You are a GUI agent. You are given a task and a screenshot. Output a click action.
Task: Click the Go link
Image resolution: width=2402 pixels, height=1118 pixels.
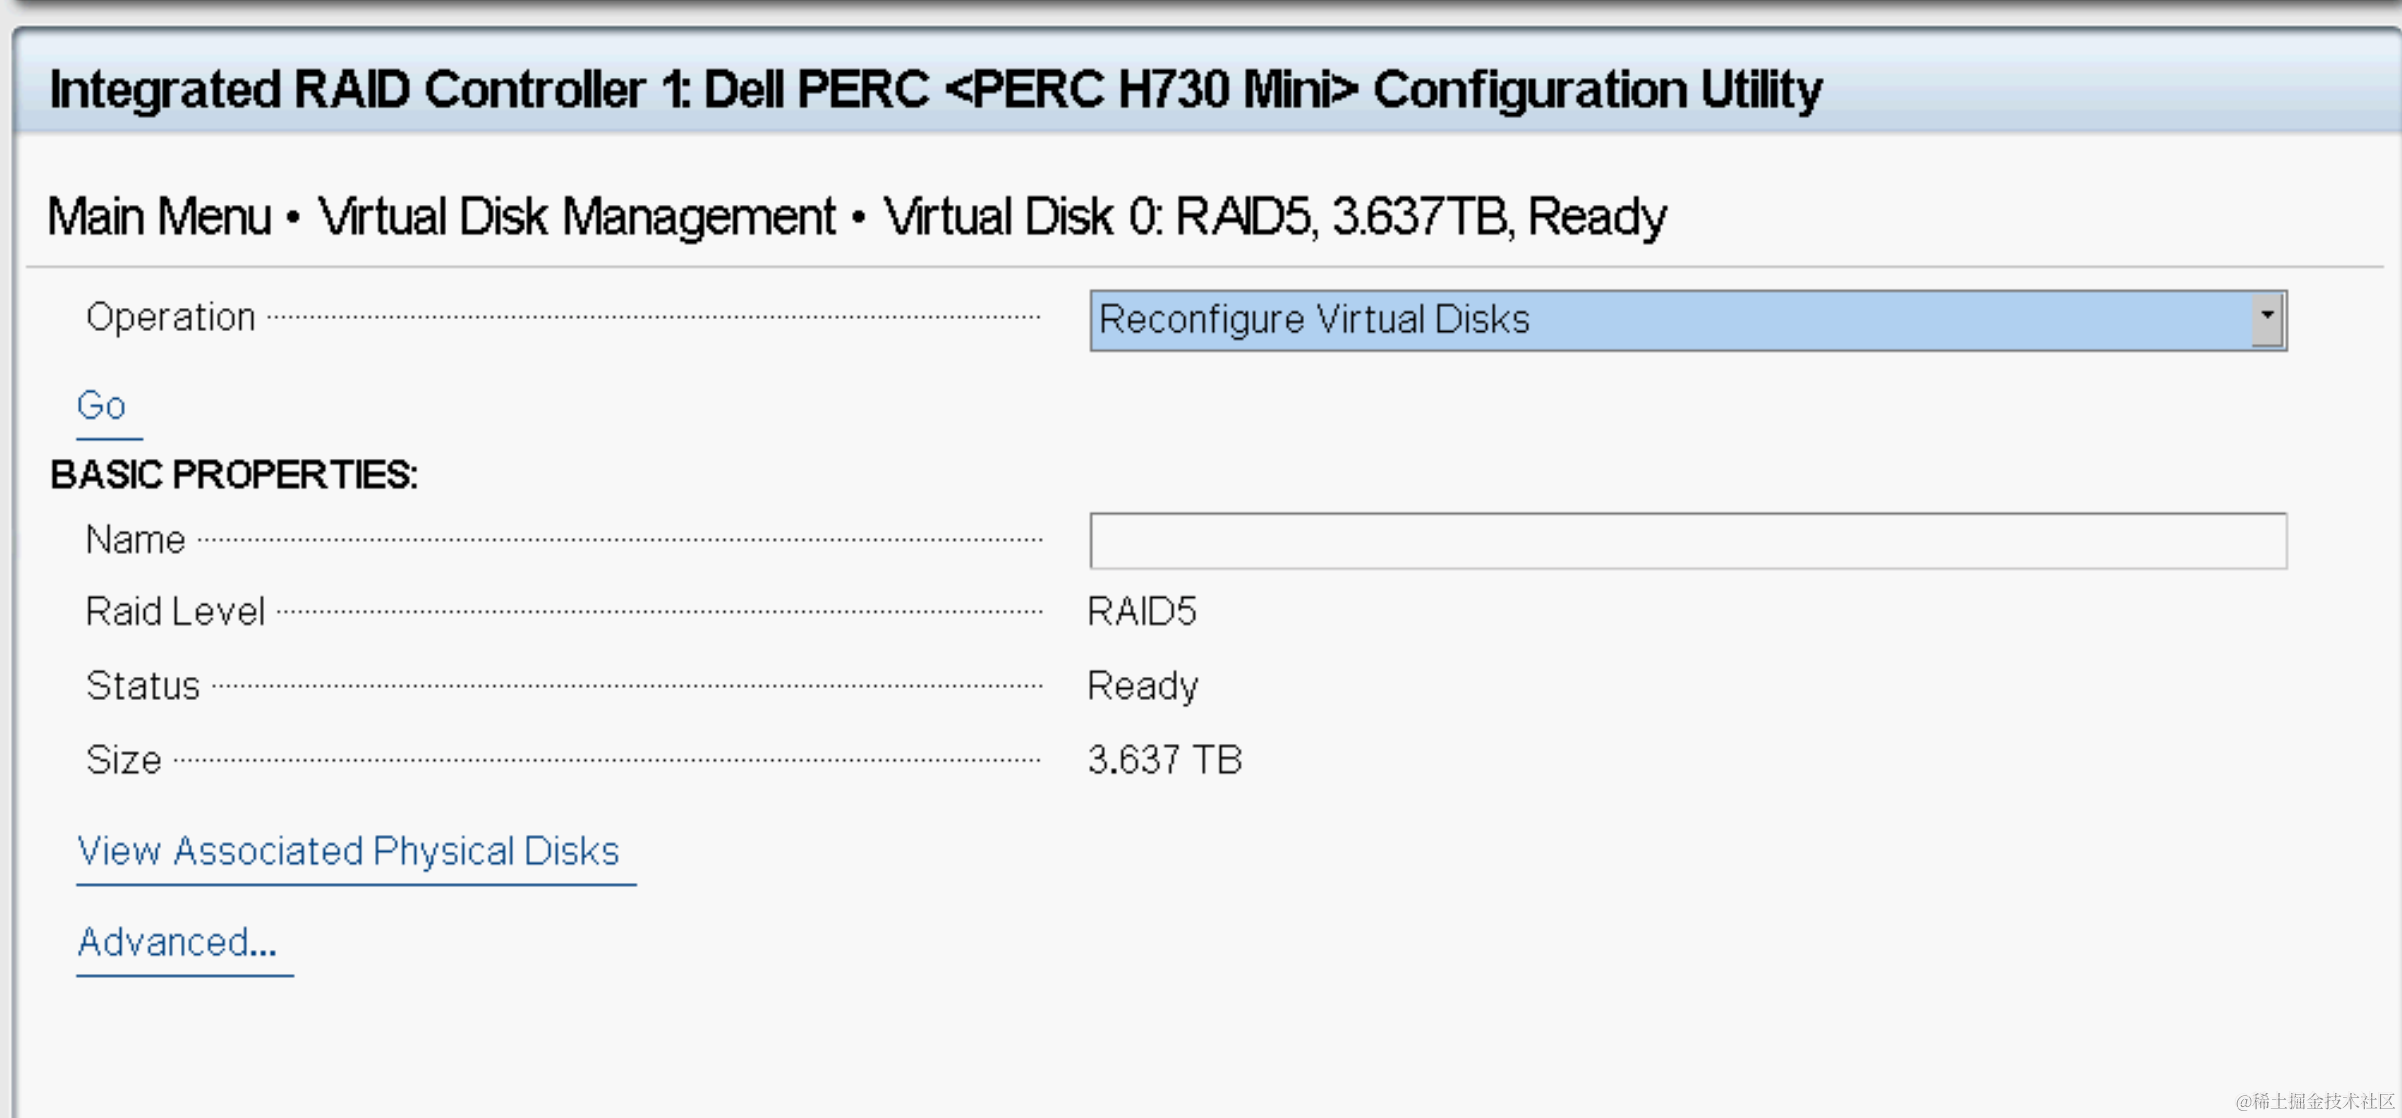coord(102,406)
